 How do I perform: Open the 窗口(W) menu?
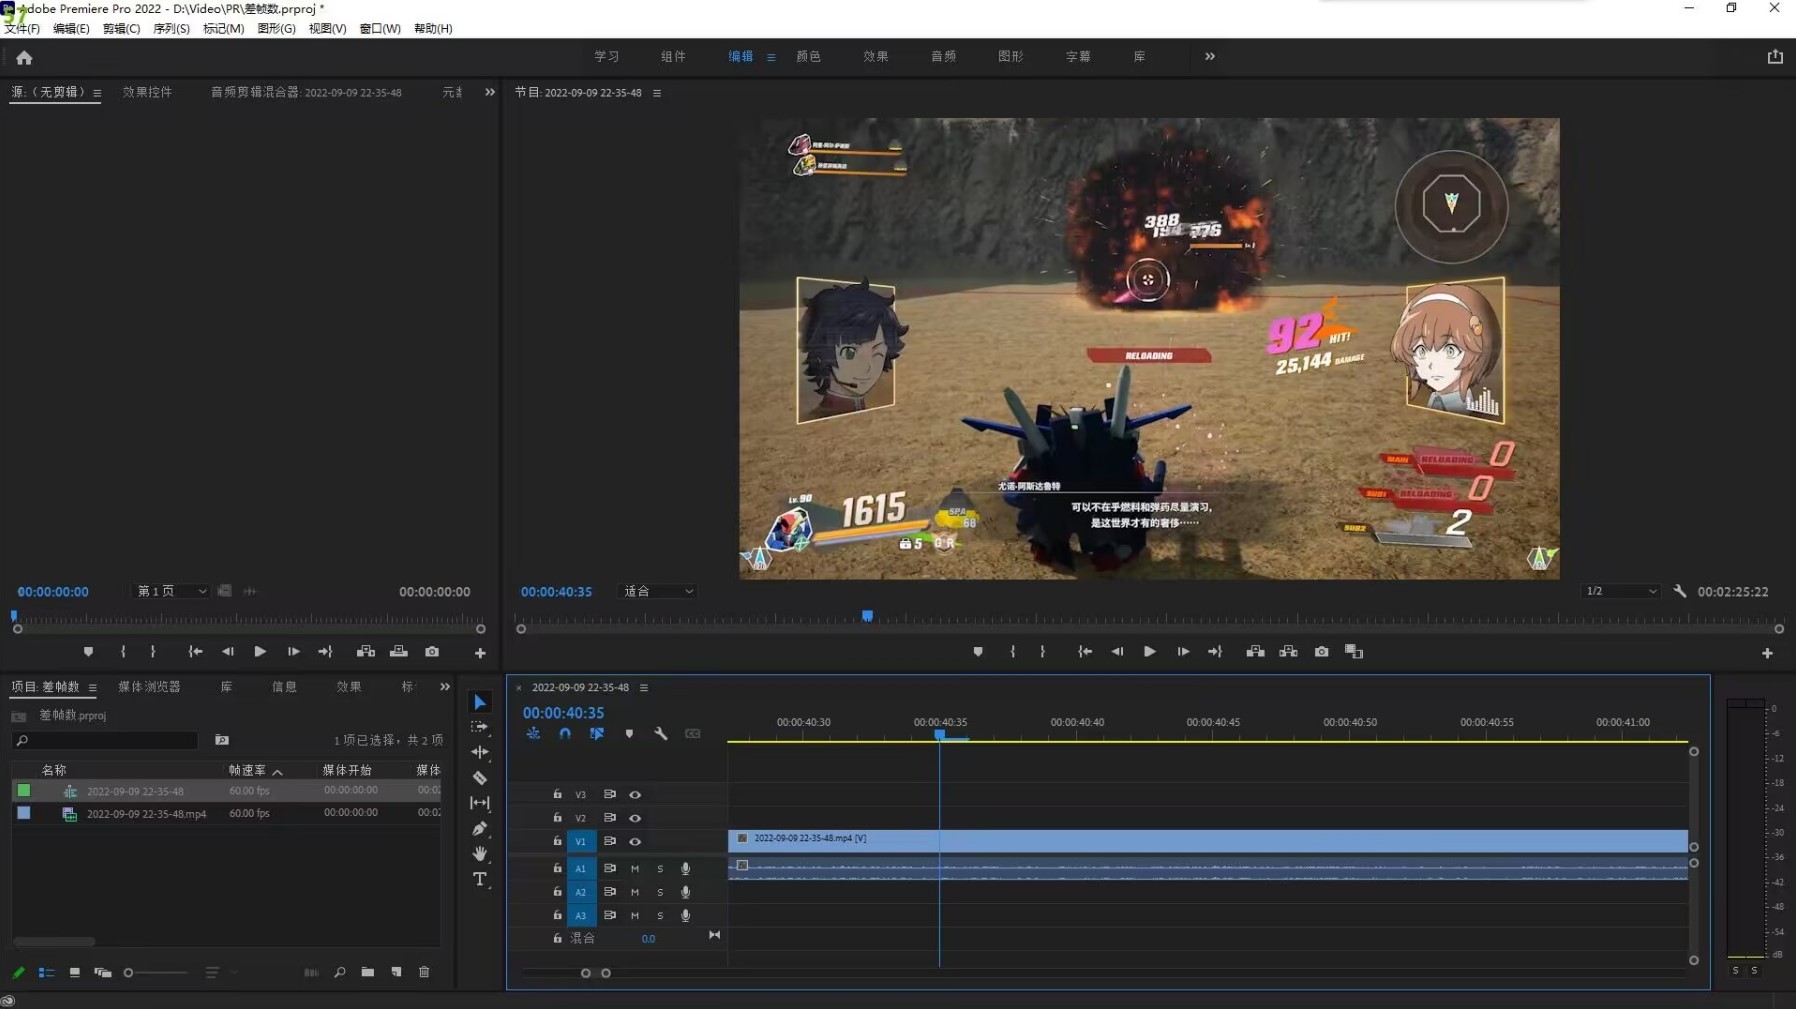(x=380, y=29)
